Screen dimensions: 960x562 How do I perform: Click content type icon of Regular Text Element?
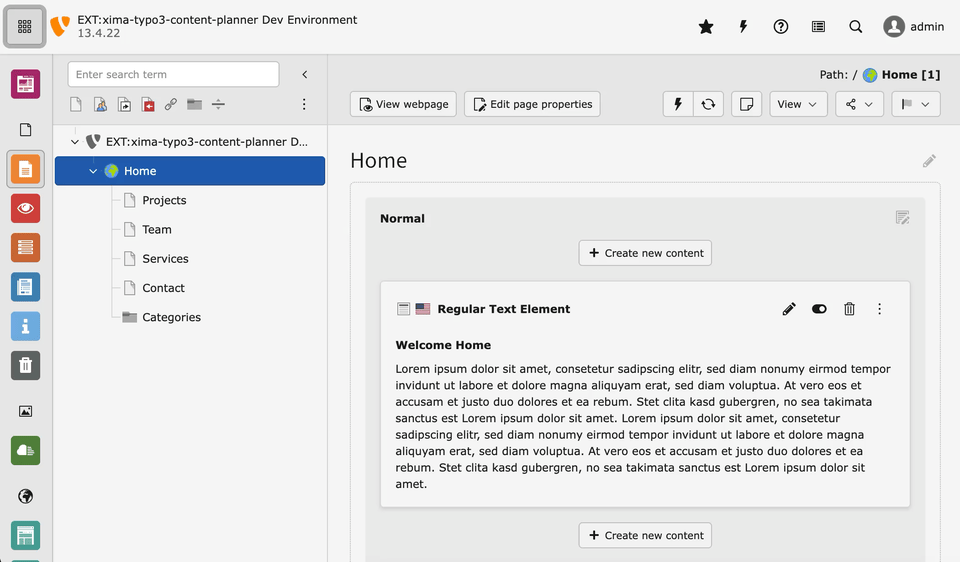click(x=403, y=309)
